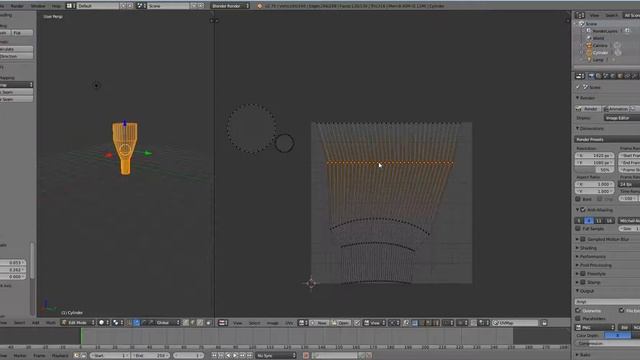
Task: Toggle the Freestyle checkbox
Action: coord(583,273)
